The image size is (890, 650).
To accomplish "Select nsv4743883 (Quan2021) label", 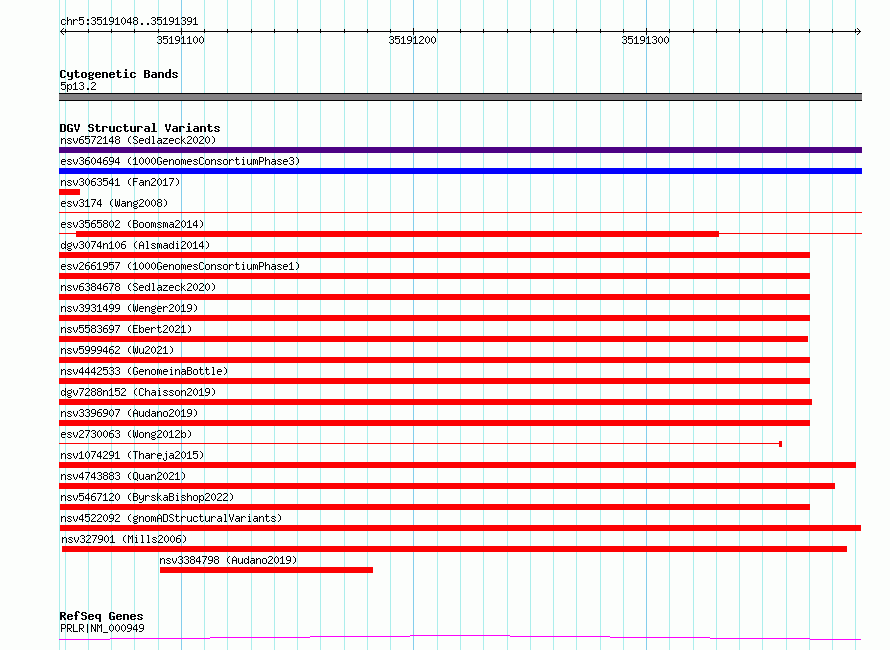I will 123,476.
